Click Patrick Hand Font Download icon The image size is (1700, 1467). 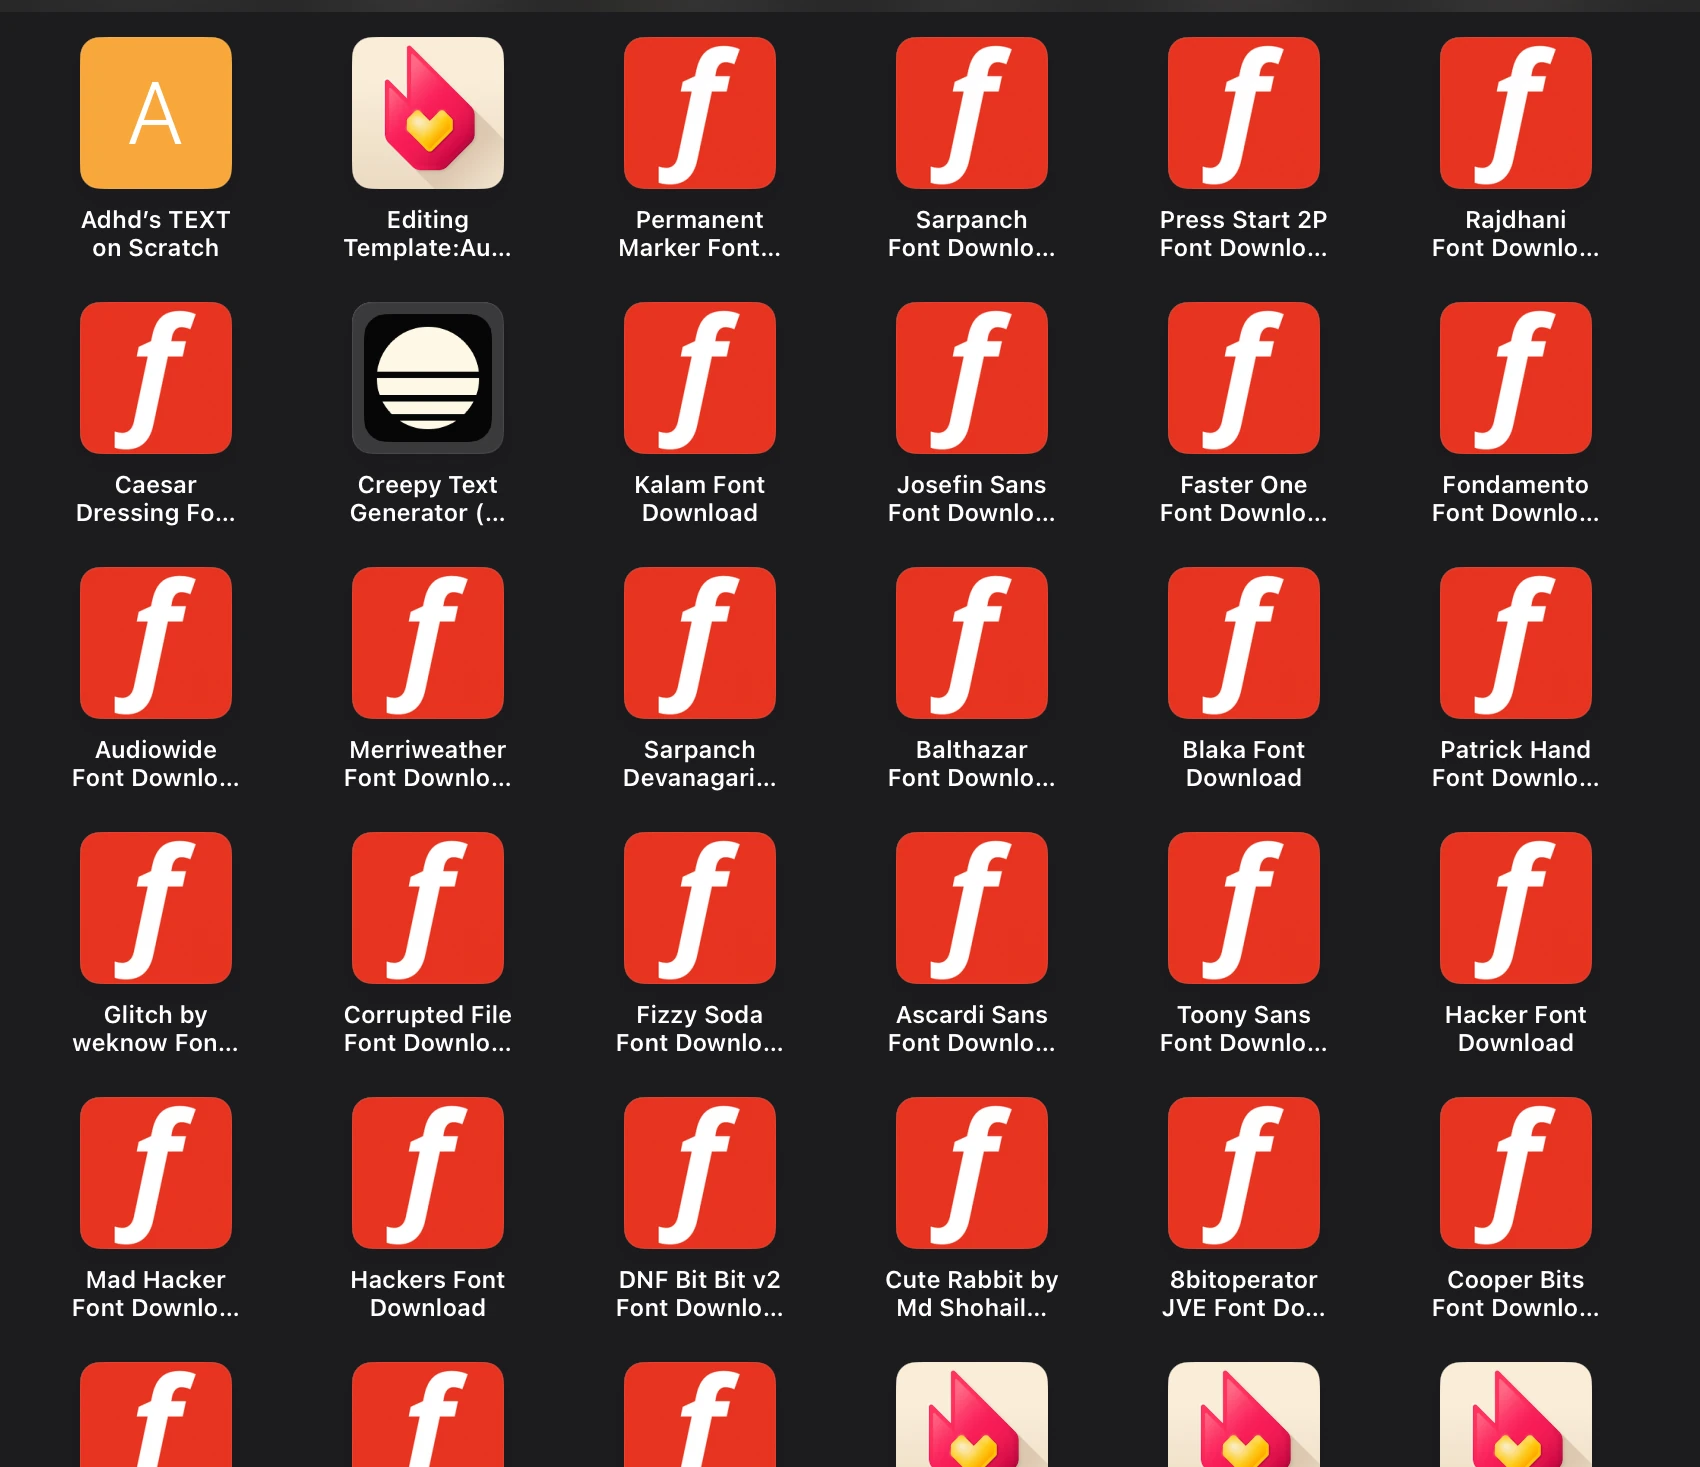[x=1515, y=642]
